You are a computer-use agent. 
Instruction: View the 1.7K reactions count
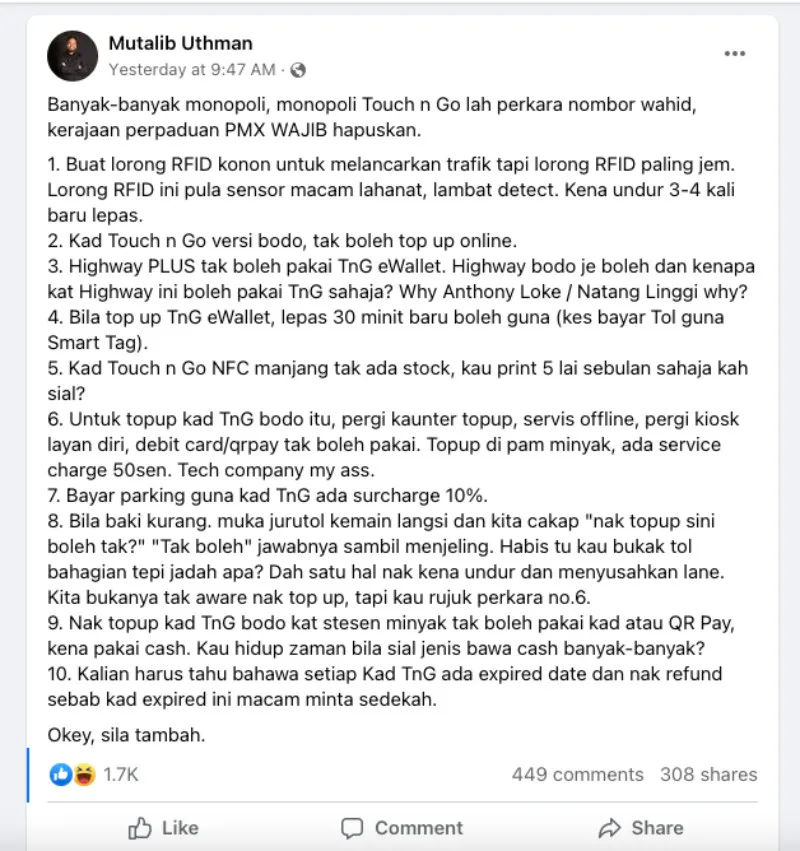pos(120,774)
